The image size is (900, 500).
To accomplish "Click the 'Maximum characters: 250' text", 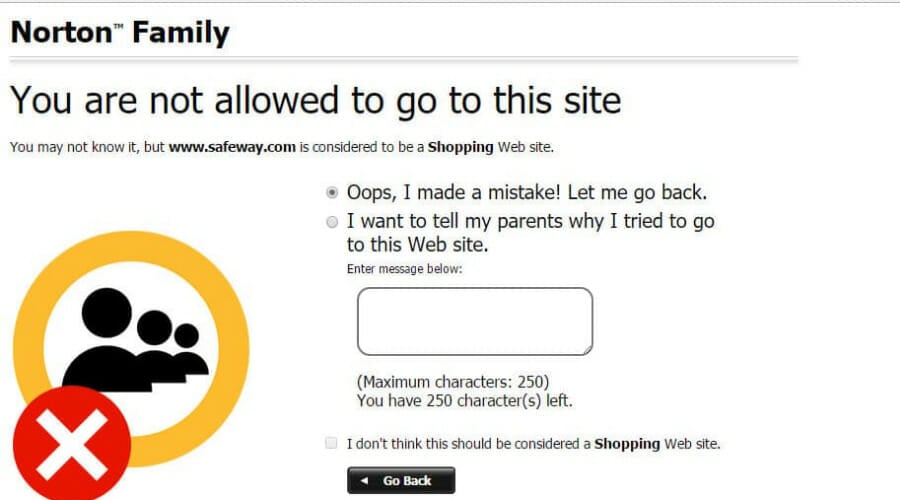I will [x=453, y=382].
